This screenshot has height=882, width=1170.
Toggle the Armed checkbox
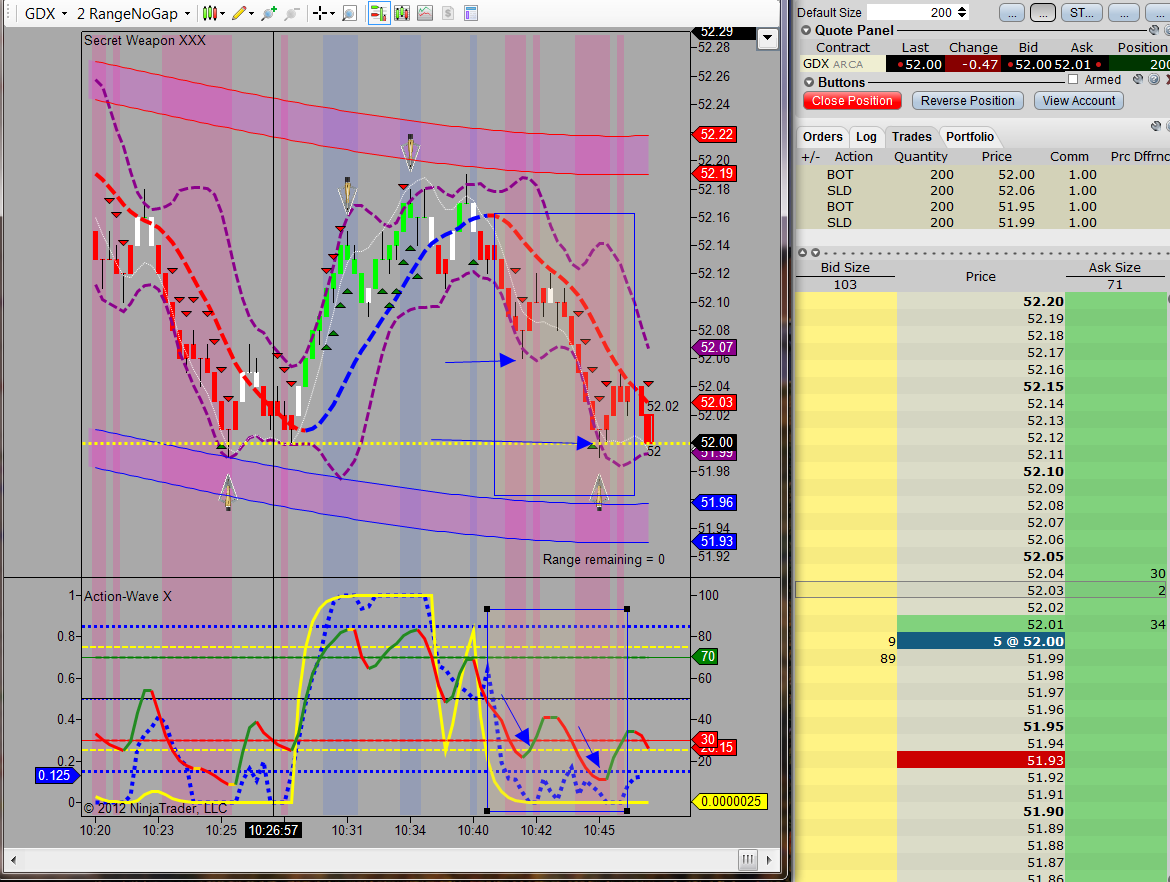point(1073,79)
